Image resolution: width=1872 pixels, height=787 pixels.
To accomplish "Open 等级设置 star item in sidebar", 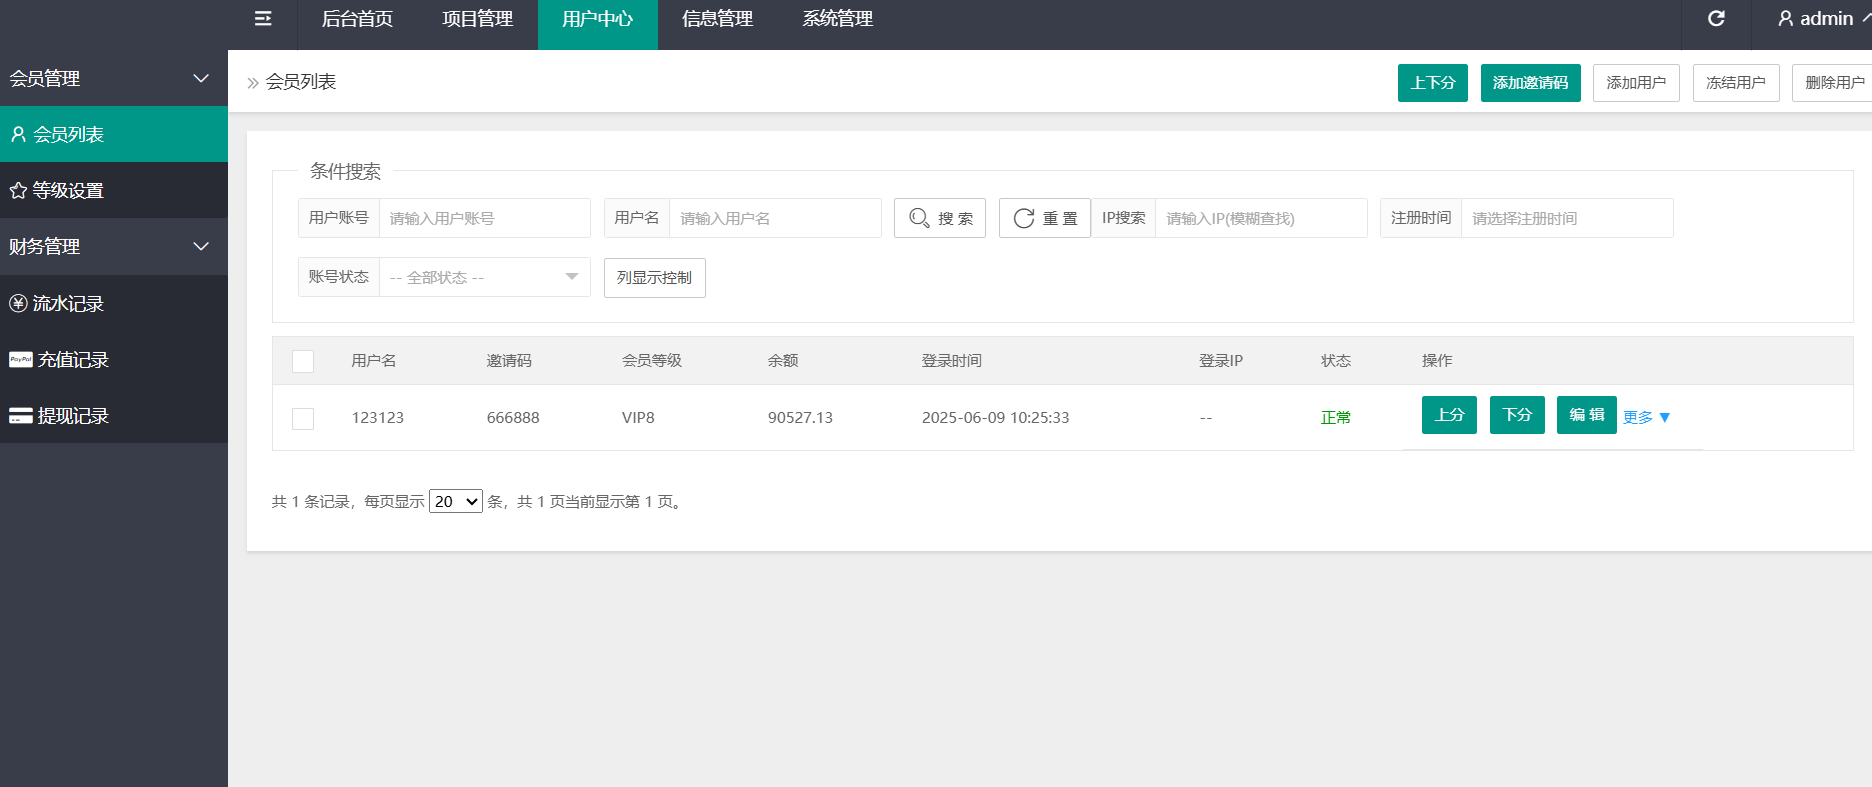I will 114,190.
